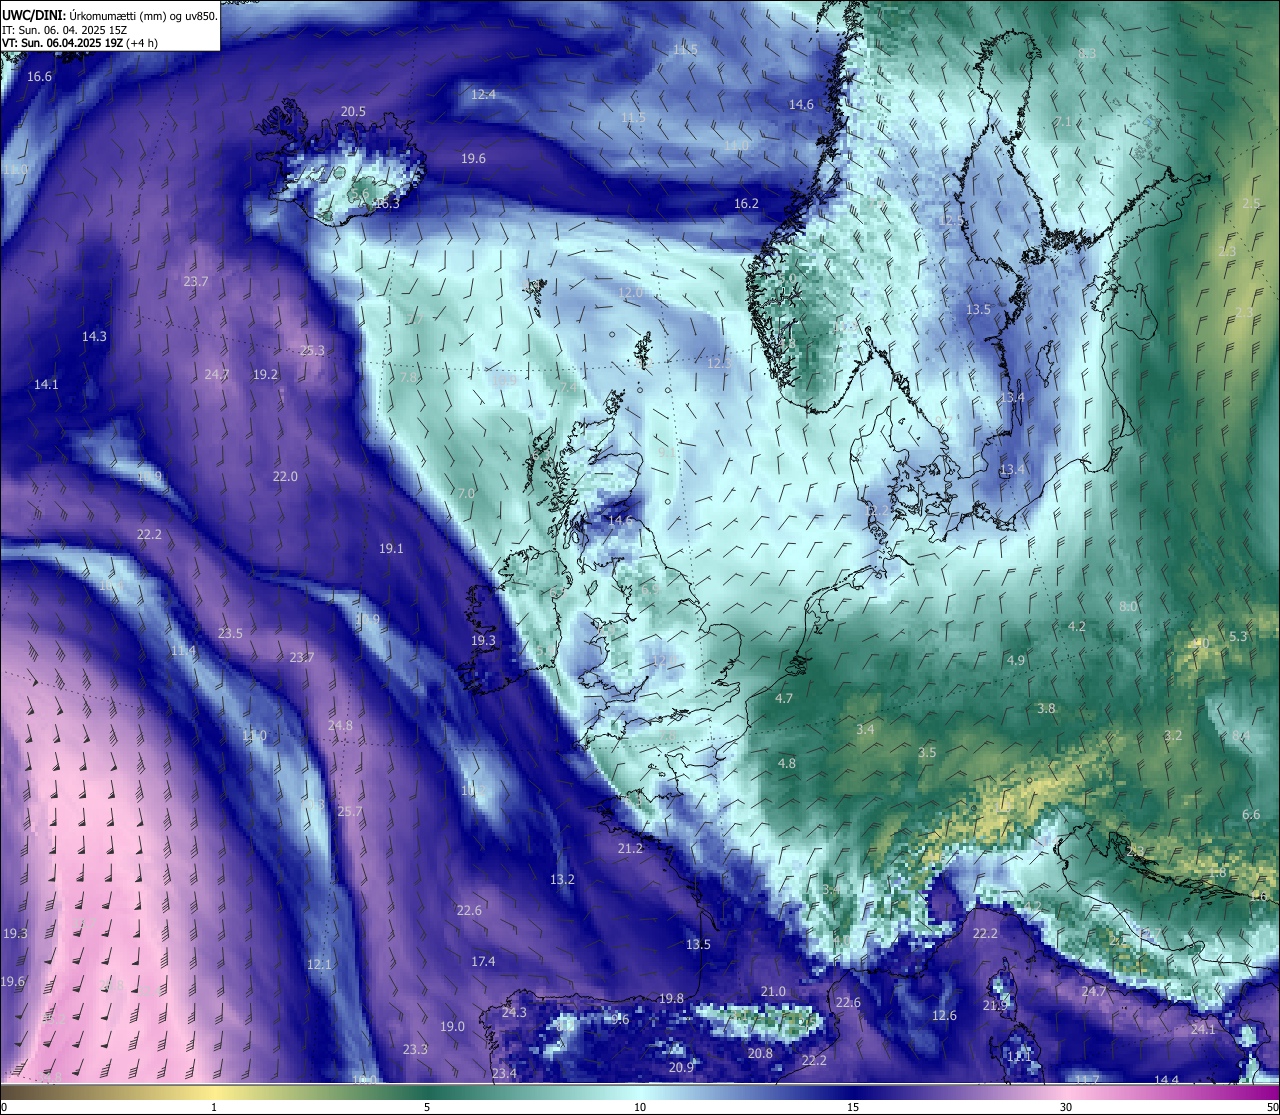Click the colorbar tick label '15'
The image size is (1280, 1115).
853,1107
